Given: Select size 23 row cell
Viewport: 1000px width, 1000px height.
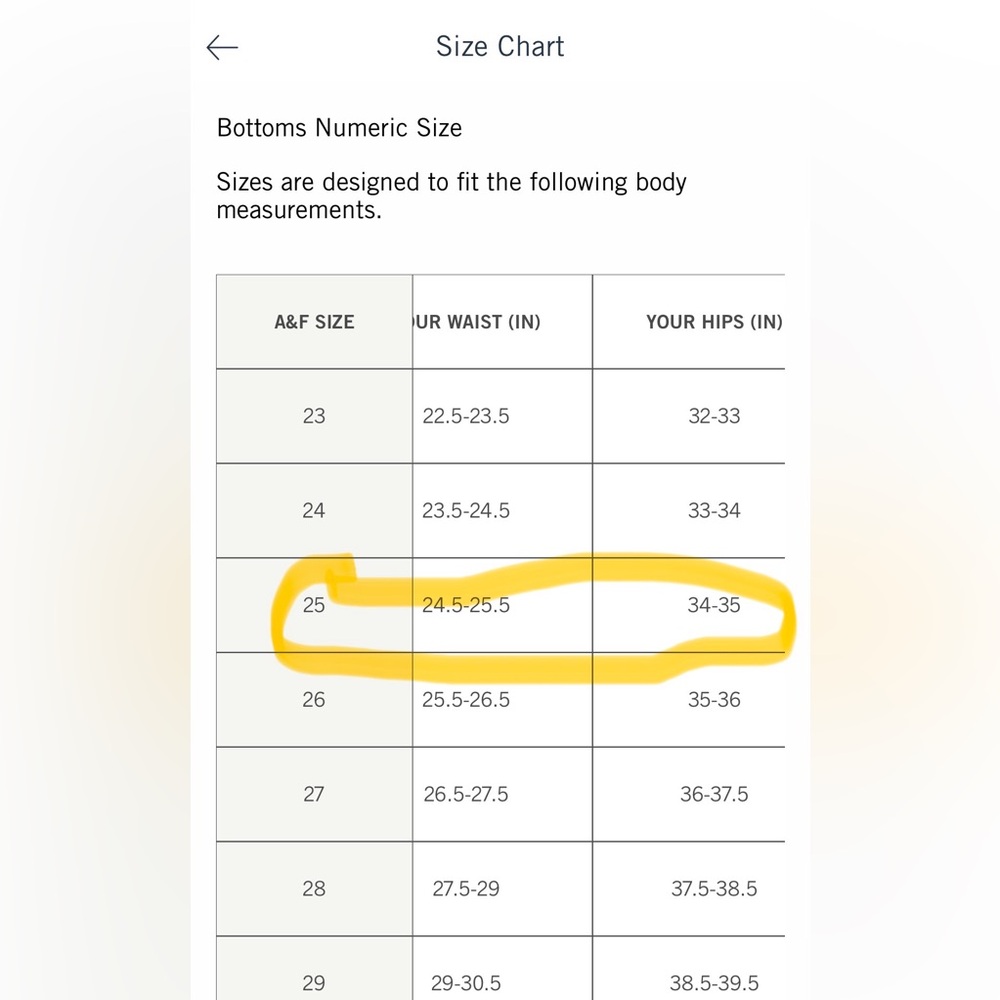Looking at the screenshot, I should point(314,416).
